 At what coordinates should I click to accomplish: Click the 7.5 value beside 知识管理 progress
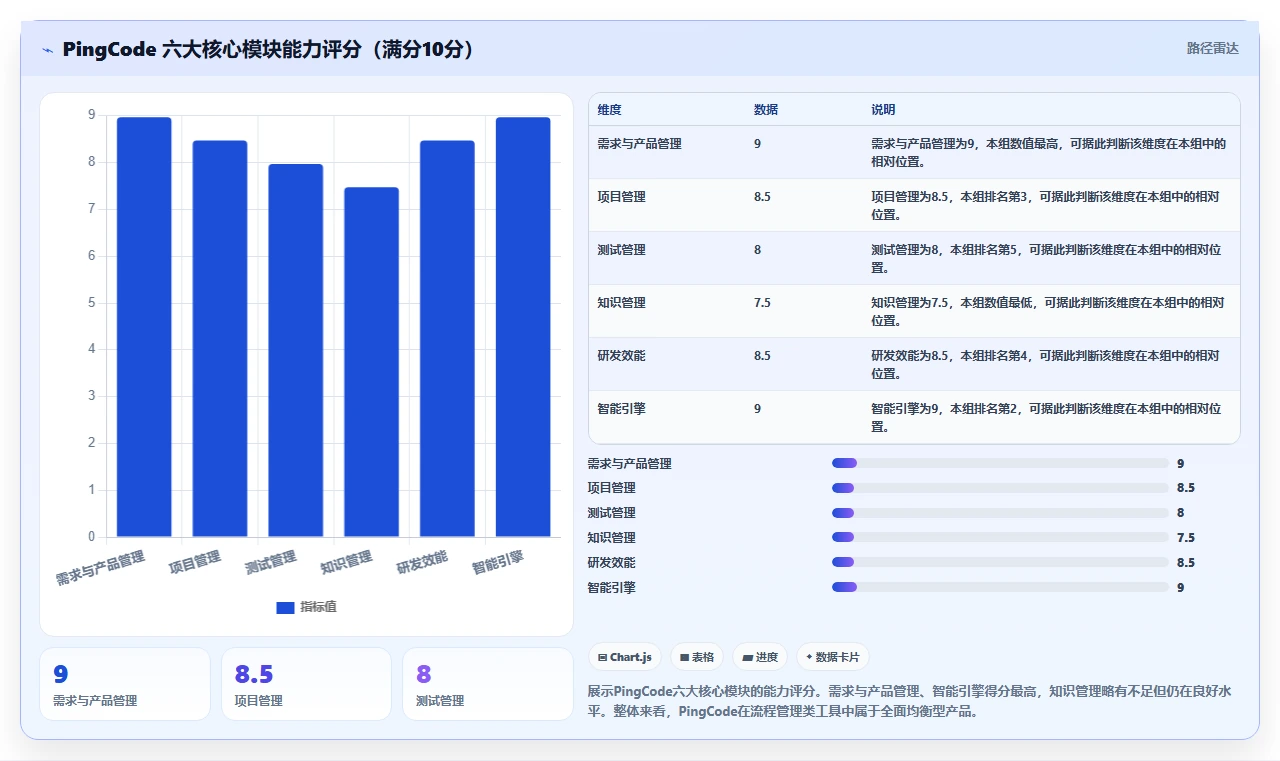coord(1186,538)
